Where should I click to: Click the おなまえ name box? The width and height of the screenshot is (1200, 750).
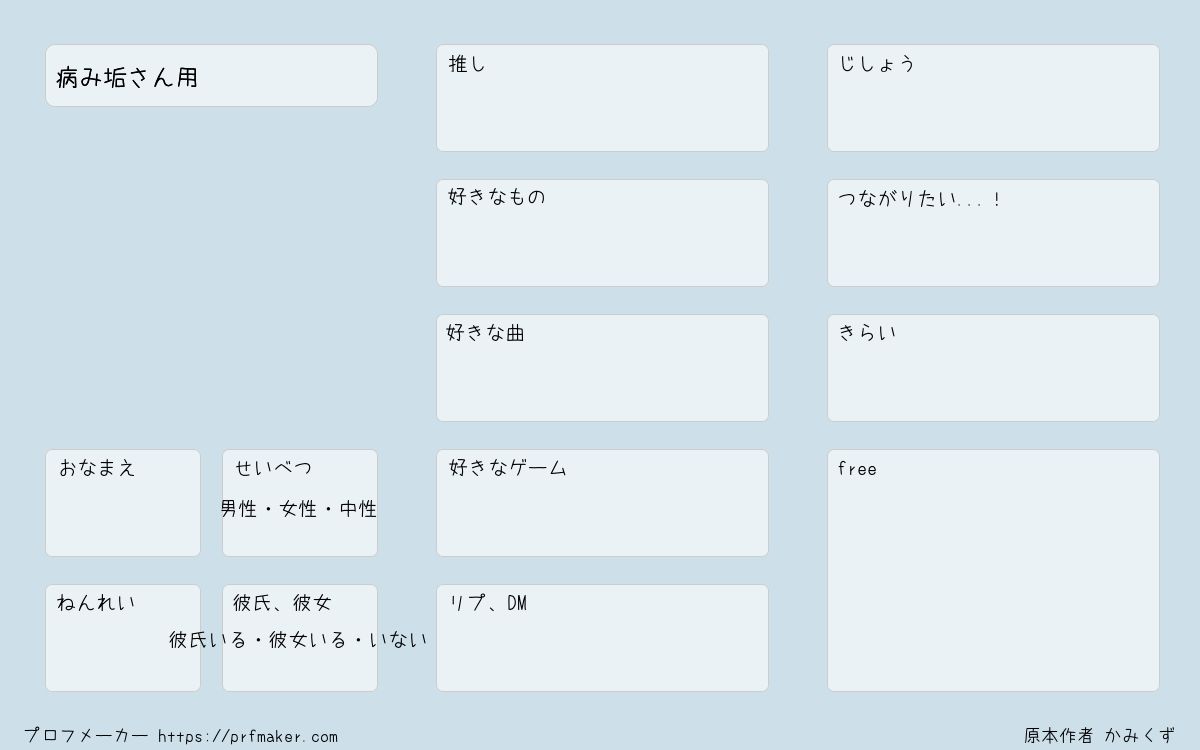coord(123,503)
